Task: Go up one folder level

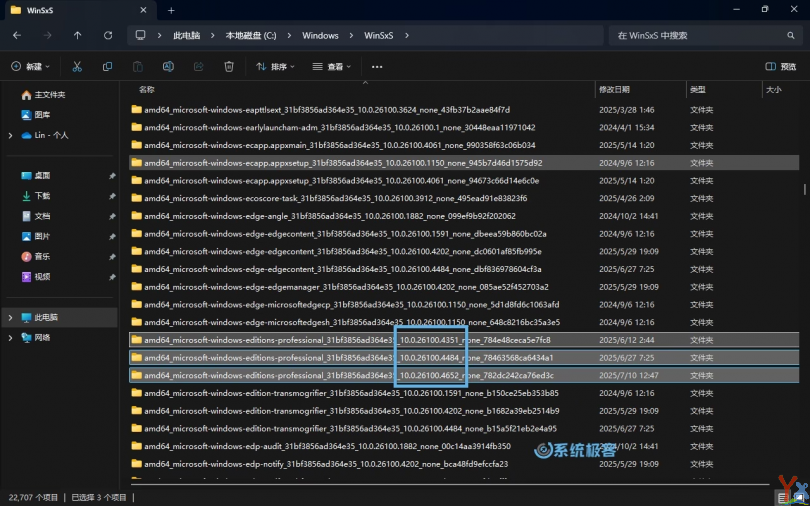Action: pos(78,35)
